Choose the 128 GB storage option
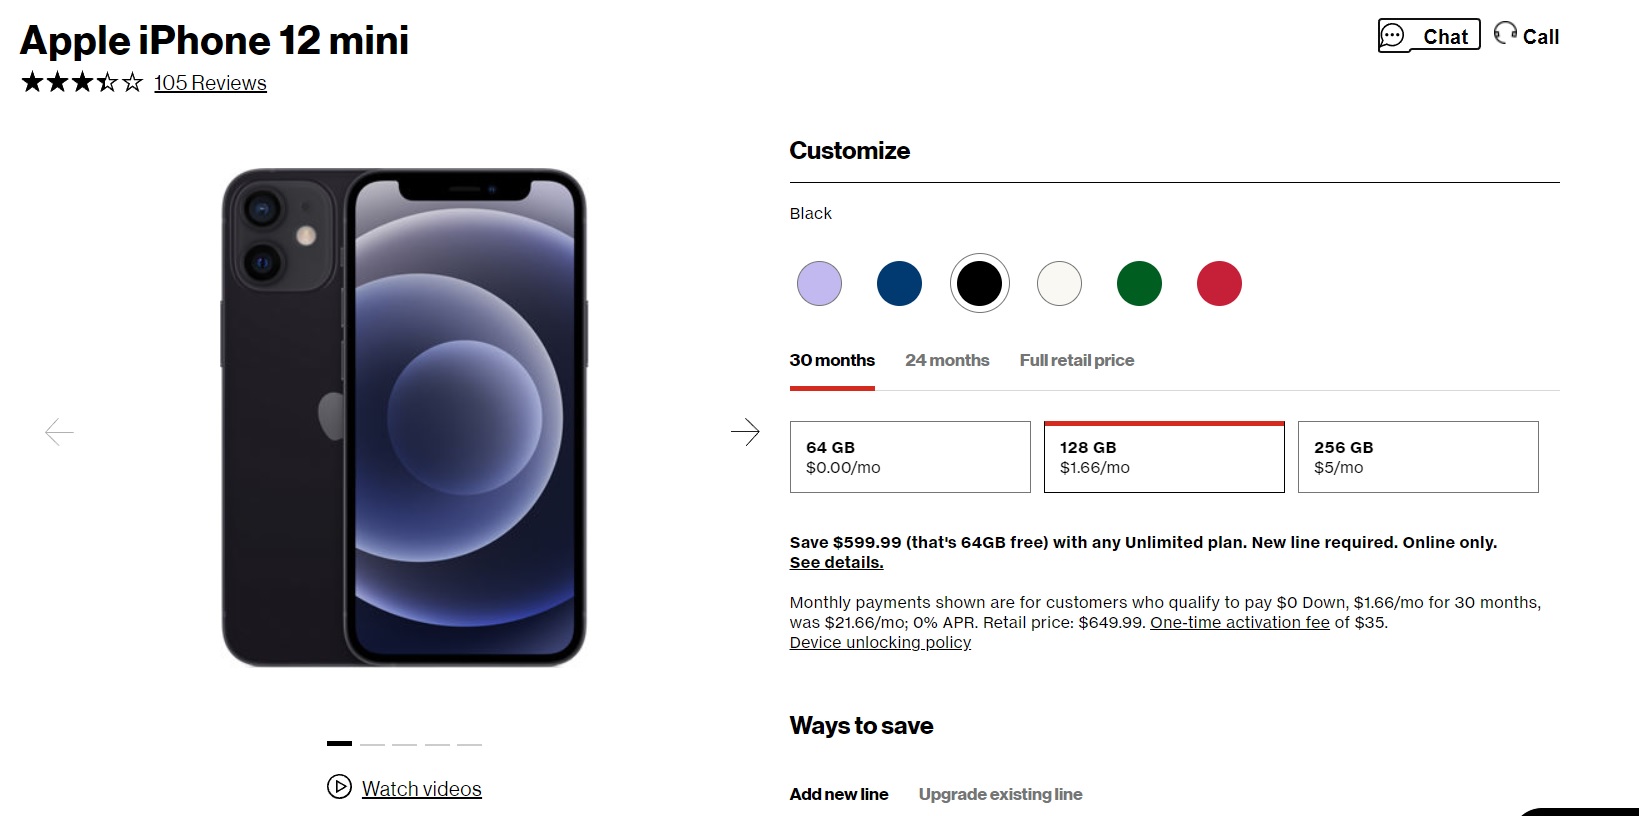Screen dimensions: 1639x816 coord(1163,457)
